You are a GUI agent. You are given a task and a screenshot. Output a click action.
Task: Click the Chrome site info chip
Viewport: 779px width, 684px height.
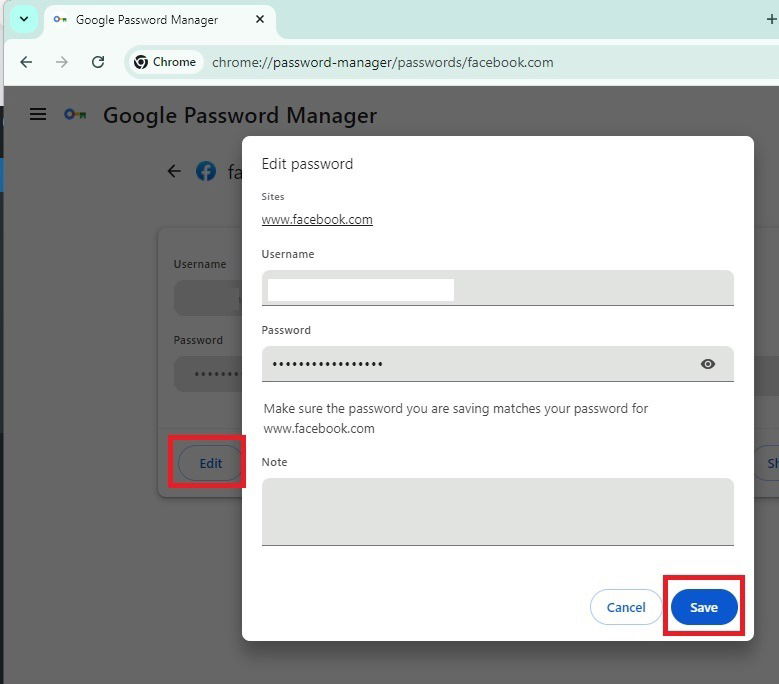[165, 62]
